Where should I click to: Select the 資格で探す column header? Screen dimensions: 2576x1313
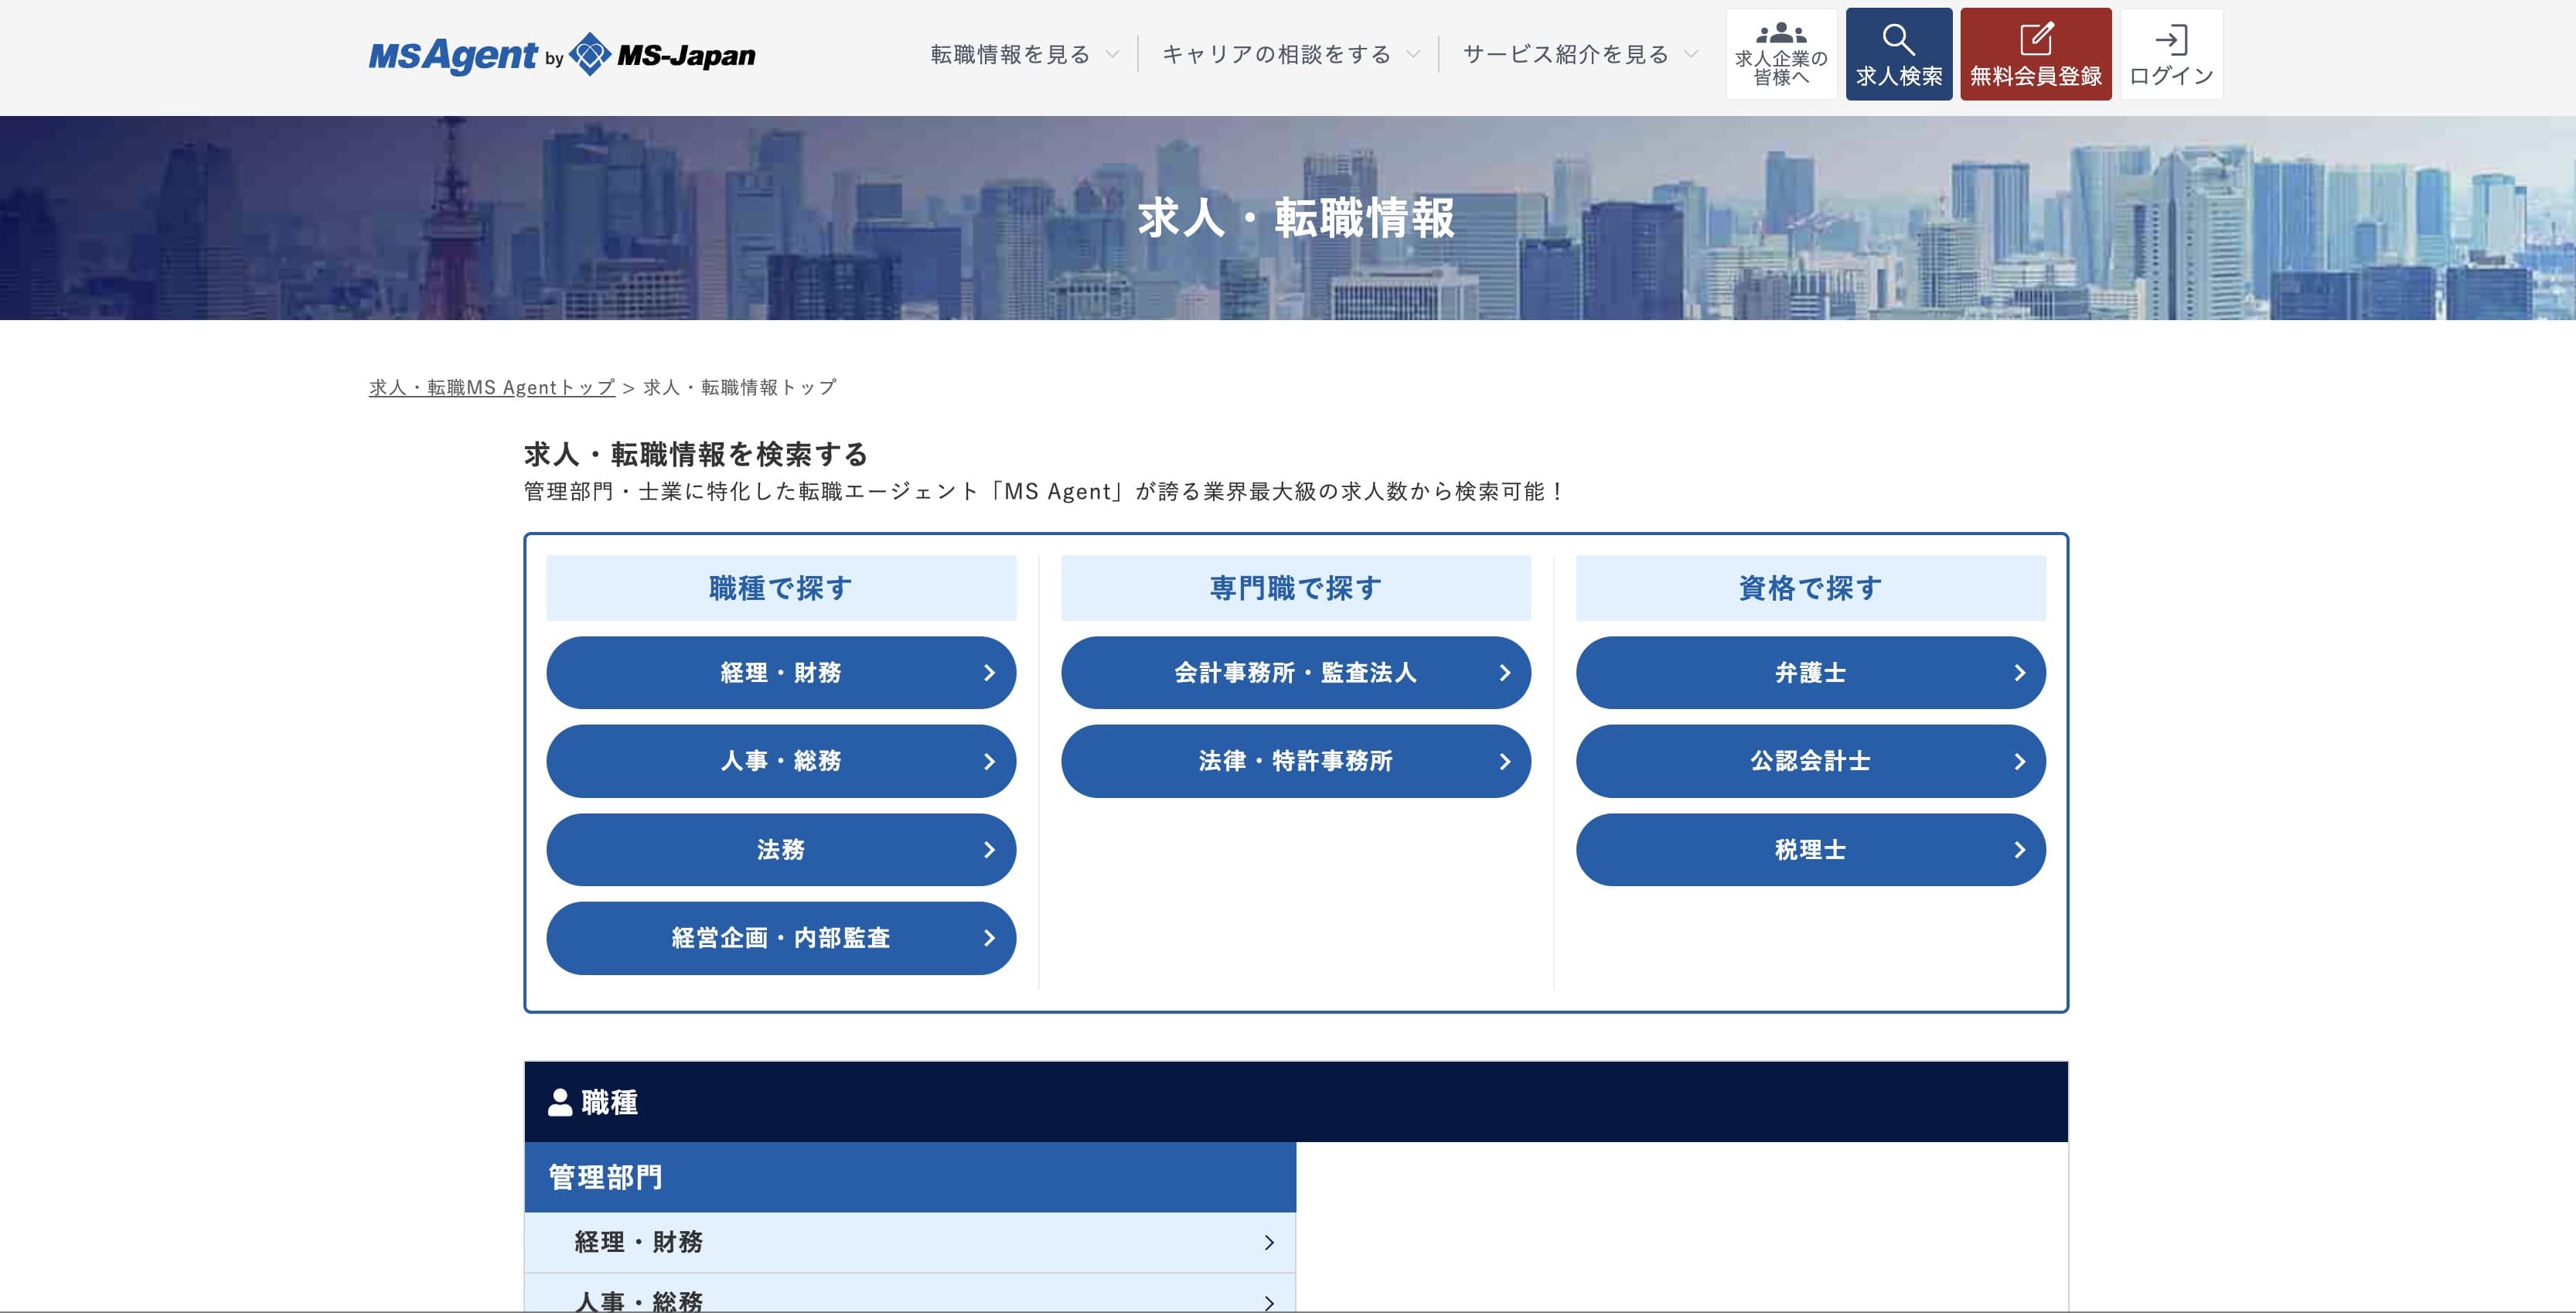pyautogui.click(x=1810, y=588)
